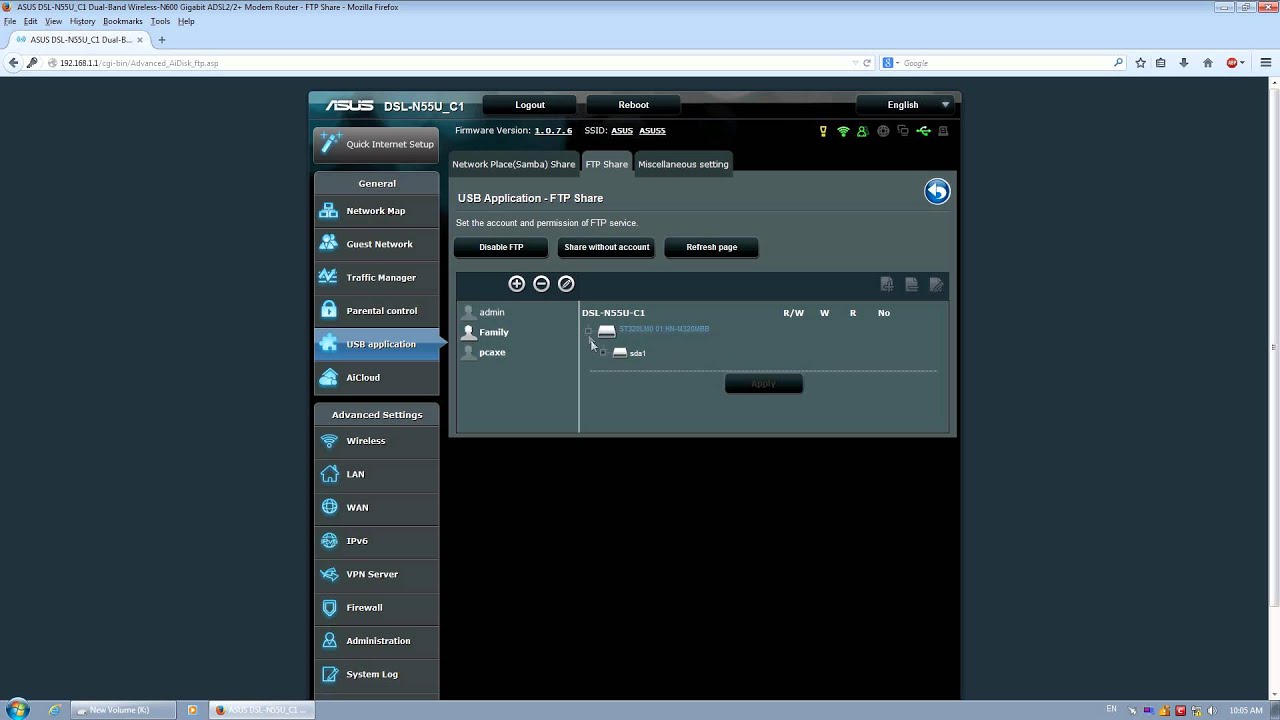This screenshot has height=720, width=1280.
Task: Open the Google search engine dropdown
Action: point(888,63)
